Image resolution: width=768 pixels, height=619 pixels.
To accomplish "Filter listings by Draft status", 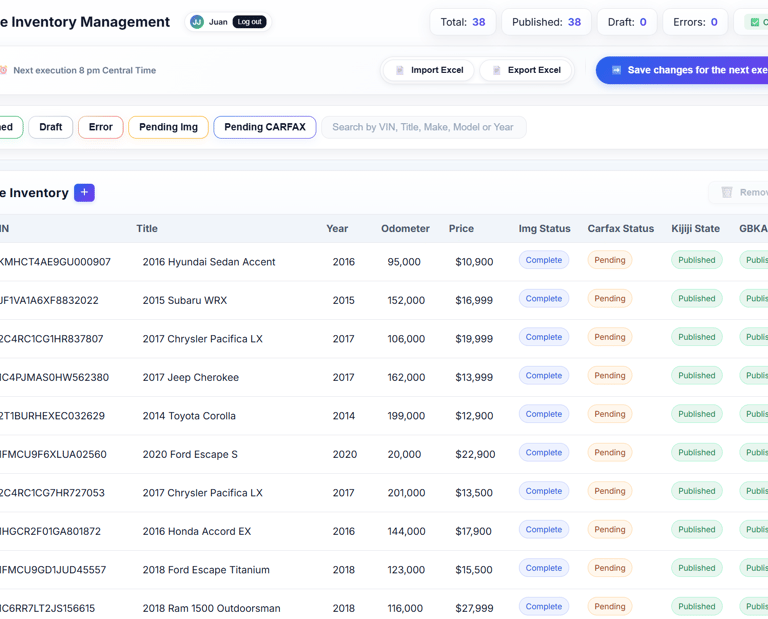I will [51, 127].
